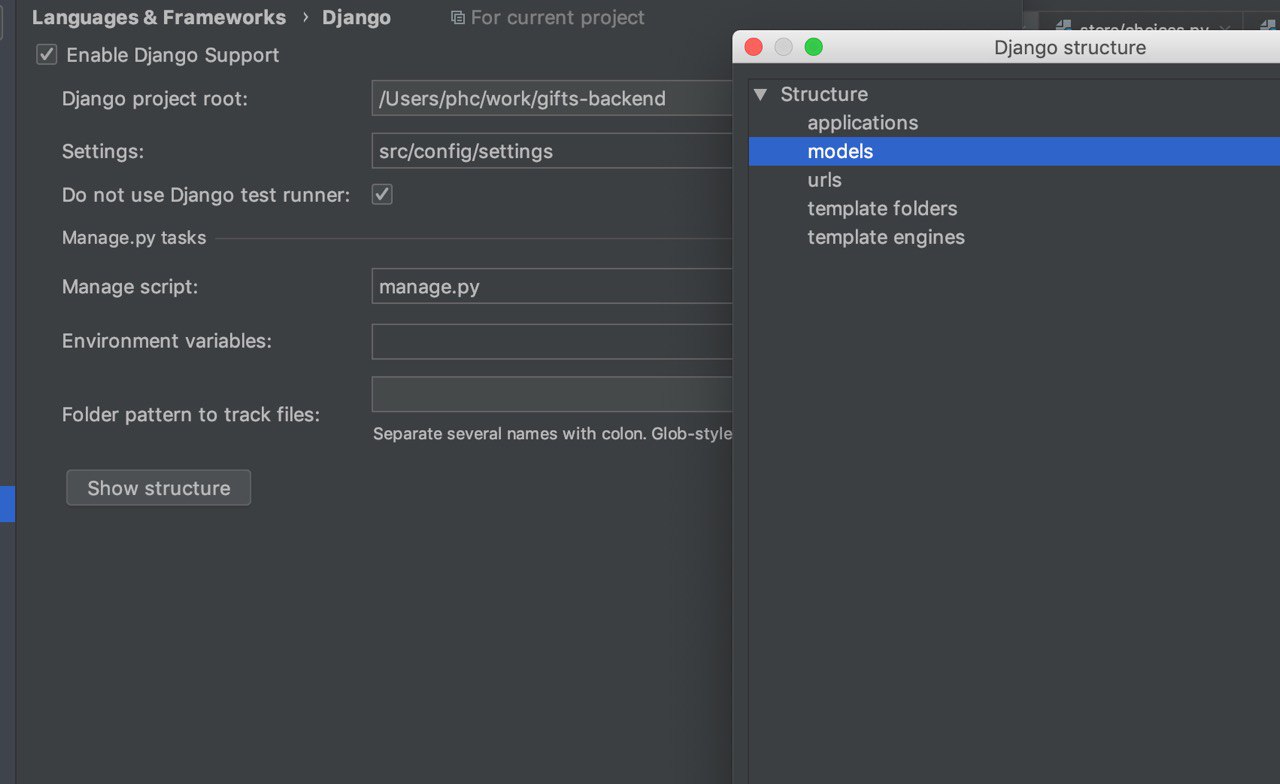Close the store/choices.py editor tab
Viewport: 1280px width, 784px height.
click(x=1227, y=28)
